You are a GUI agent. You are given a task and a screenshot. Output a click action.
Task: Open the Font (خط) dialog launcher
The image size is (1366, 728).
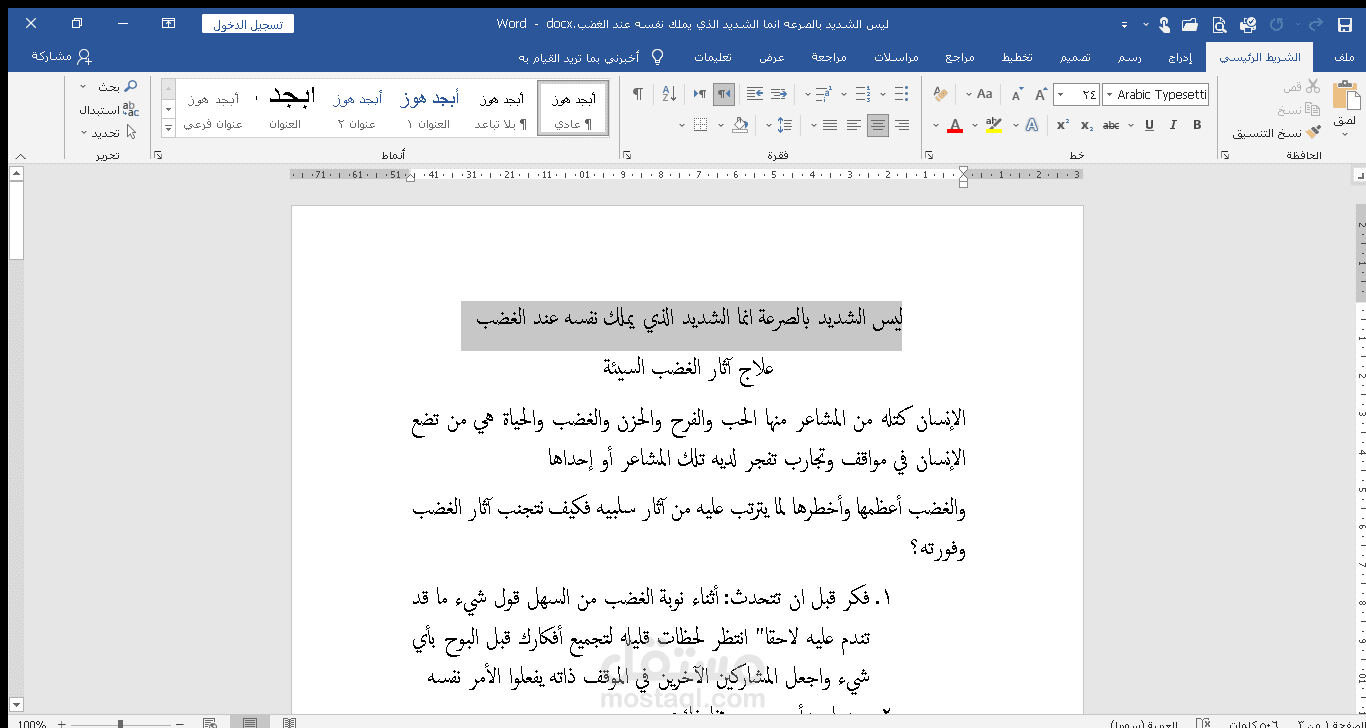929,155
